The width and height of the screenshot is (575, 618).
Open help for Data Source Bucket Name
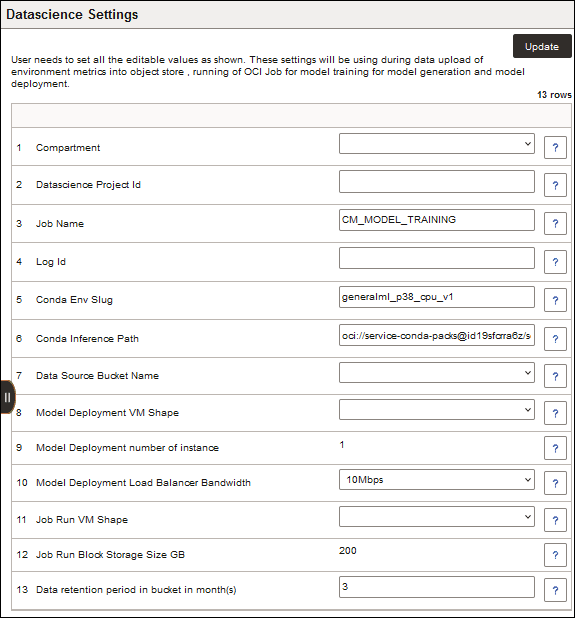click(x=555, y=376)
